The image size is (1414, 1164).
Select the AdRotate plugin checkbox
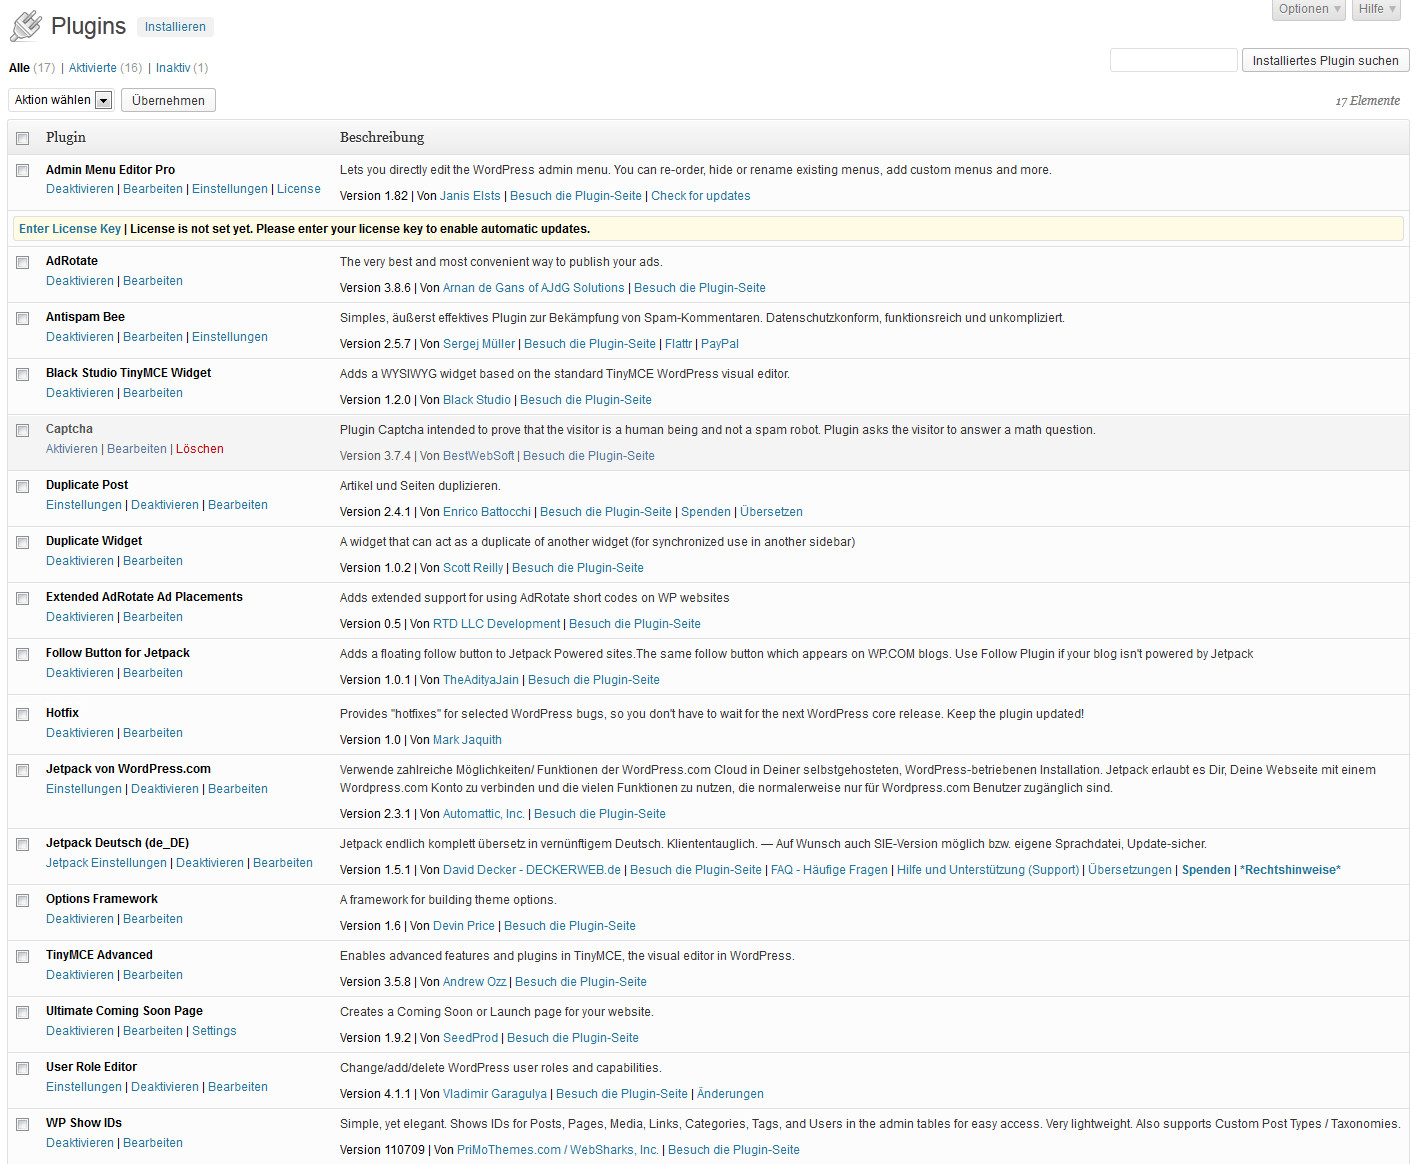tap(22, 262)
